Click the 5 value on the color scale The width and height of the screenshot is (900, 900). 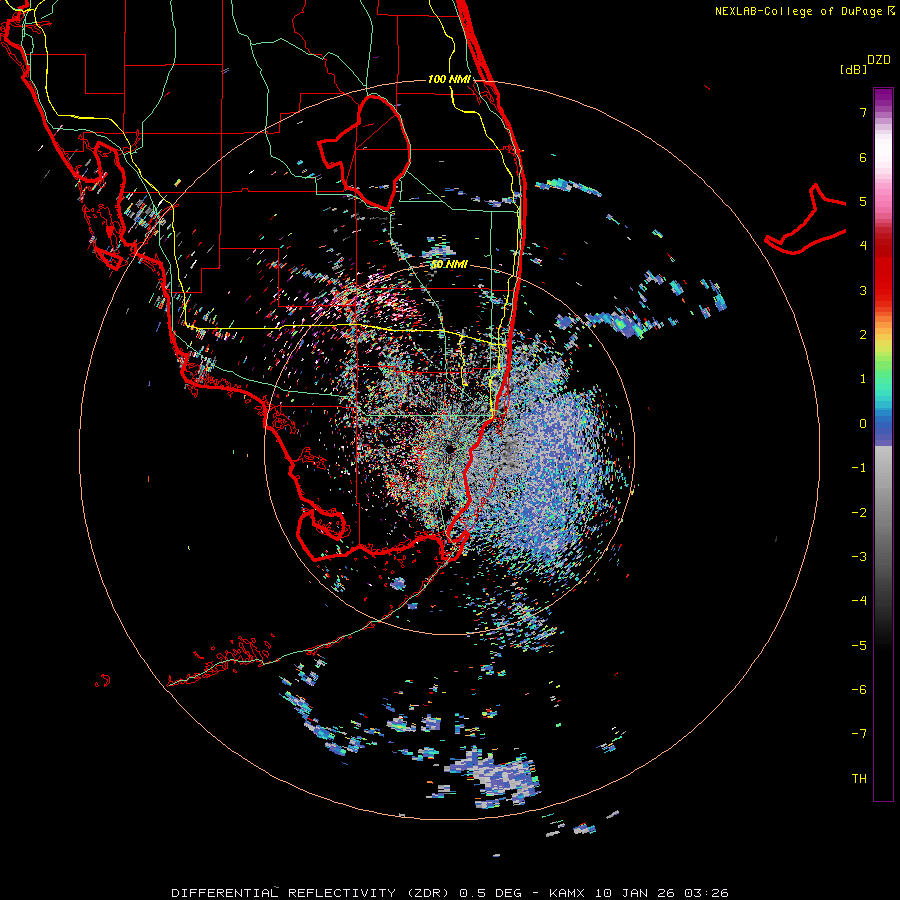click(x=863, y=201)
